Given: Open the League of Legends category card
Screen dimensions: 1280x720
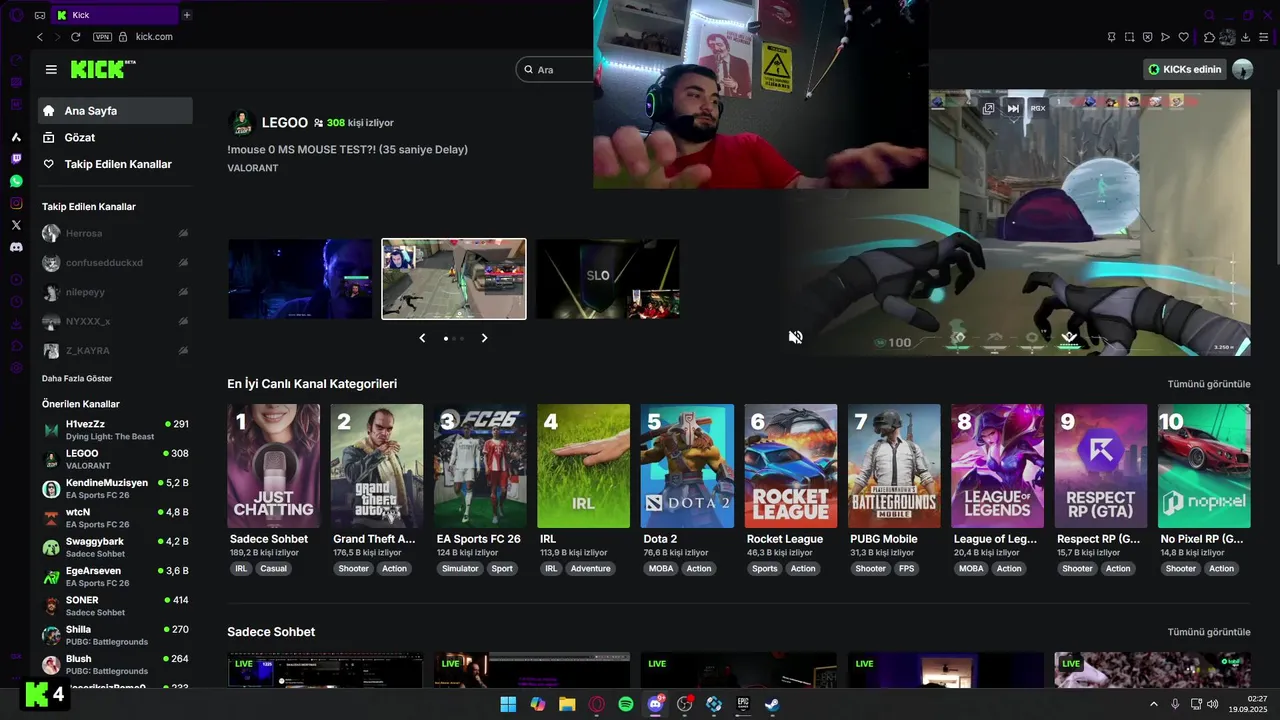Looking at the screenshot, I should (997, 466).
